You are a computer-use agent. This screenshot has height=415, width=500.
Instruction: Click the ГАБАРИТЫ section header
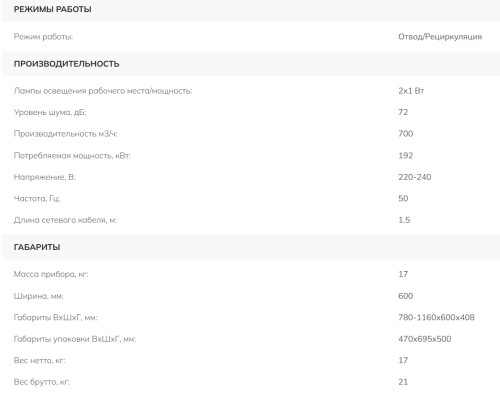pos(37,247)
